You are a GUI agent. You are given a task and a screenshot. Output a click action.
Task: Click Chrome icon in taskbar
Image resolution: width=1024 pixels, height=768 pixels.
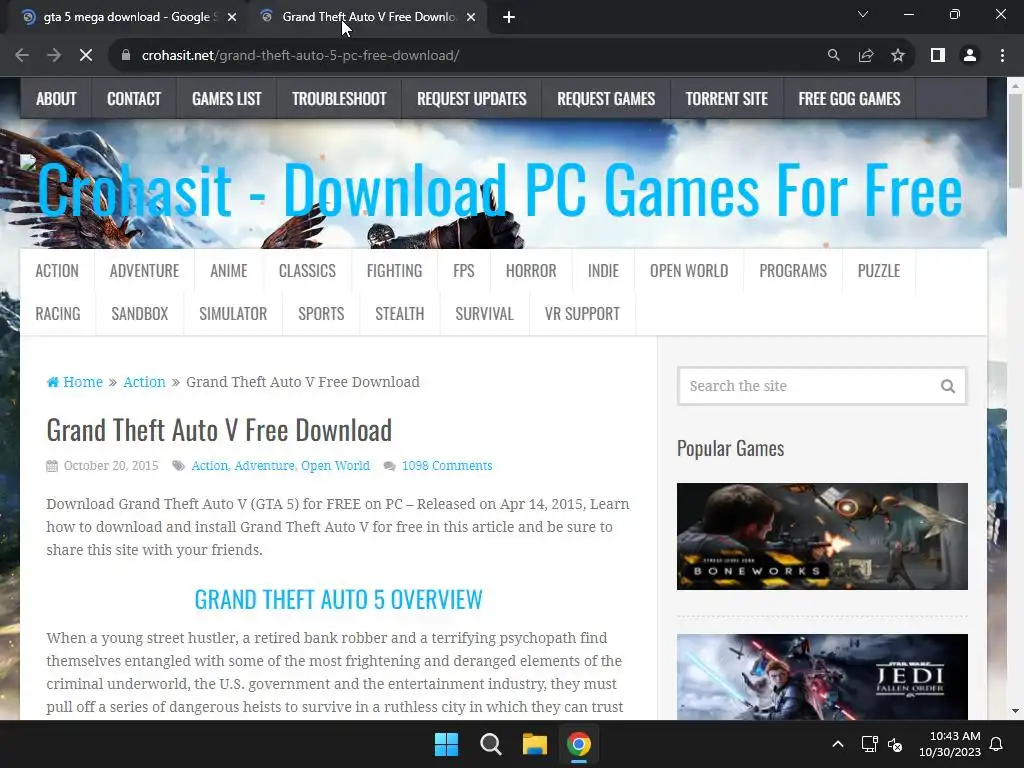point(579,744)
